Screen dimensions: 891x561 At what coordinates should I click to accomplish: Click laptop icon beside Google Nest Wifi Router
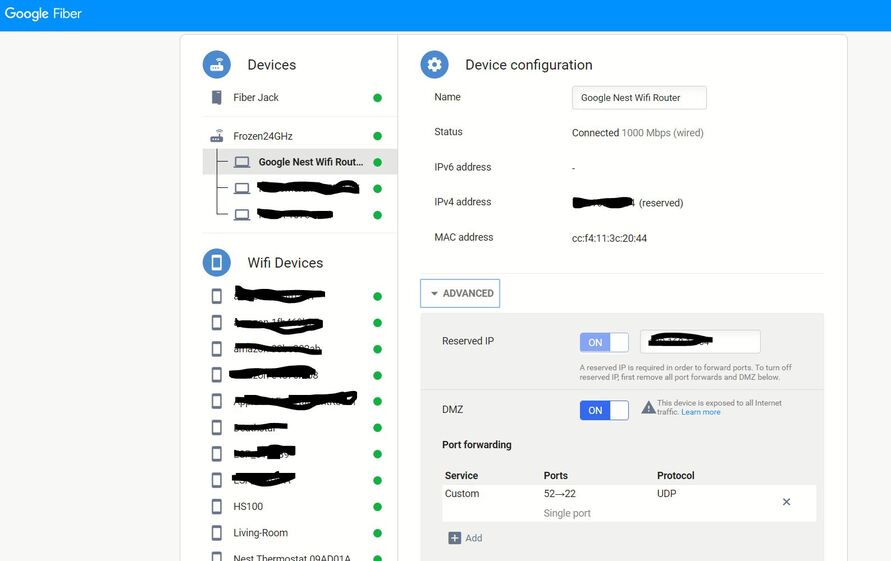click(x=242, y=163)
